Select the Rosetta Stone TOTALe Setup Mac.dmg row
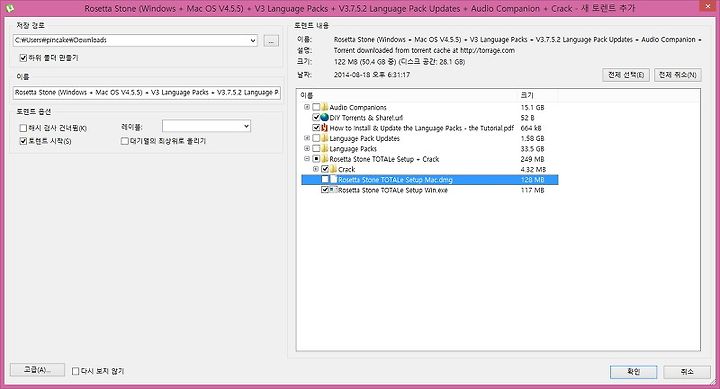The width and height of the screenshot is (720, 389). pyautogui.click(x=430, y=180)
